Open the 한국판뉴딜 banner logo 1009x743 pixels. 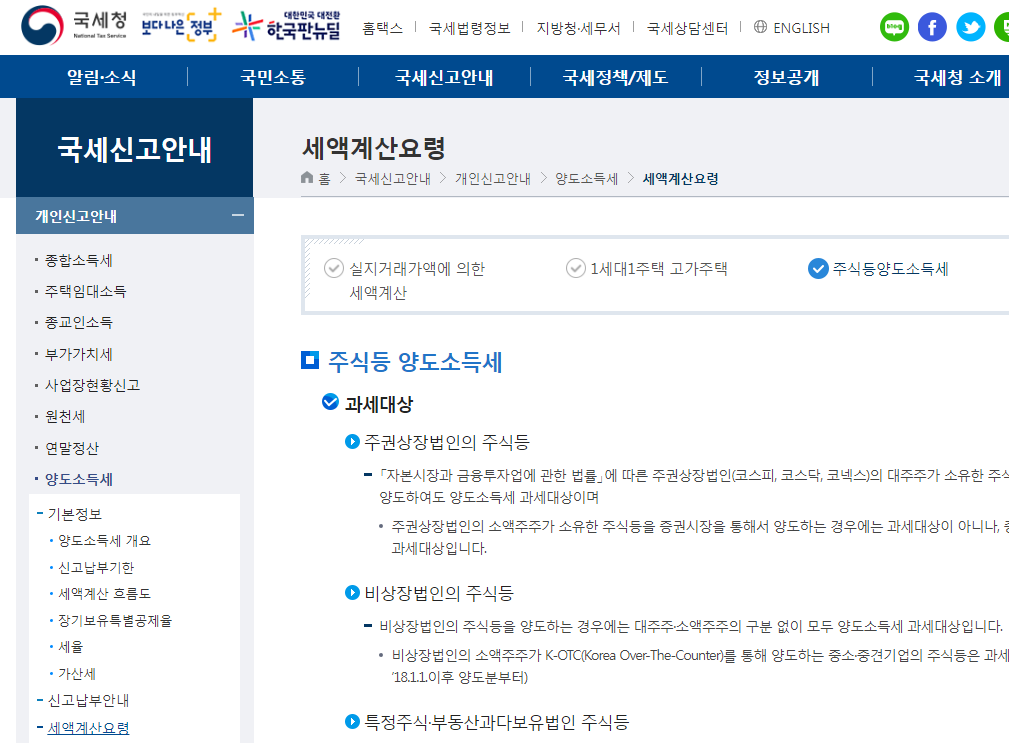[286, 26]
